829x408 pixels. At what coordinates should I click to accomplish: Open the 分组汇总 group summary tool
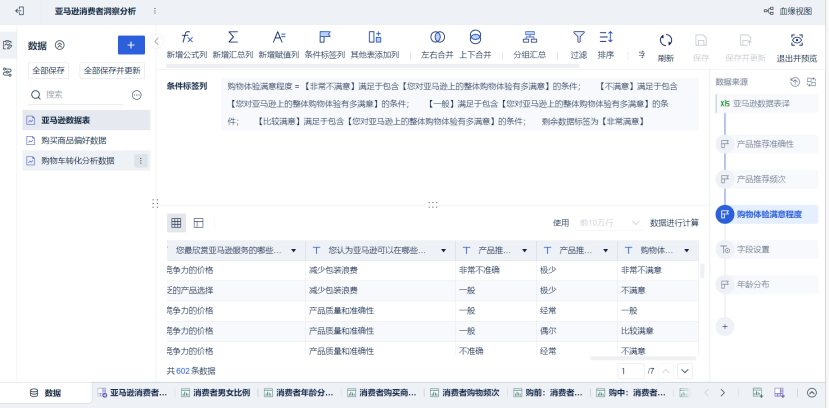[530, 45]
